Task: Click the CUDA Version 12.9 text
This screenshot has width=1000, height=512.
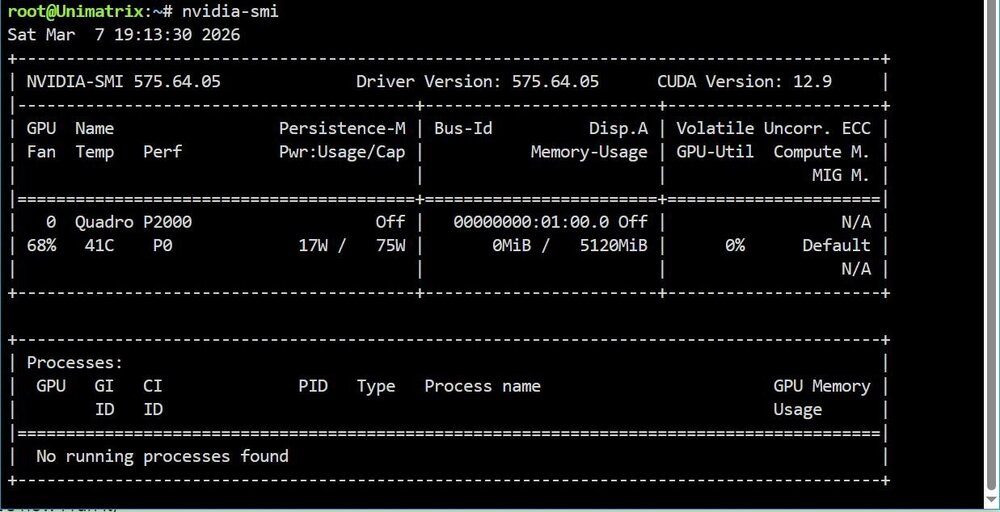Action: pyautogui.click(x=744, y=82)
